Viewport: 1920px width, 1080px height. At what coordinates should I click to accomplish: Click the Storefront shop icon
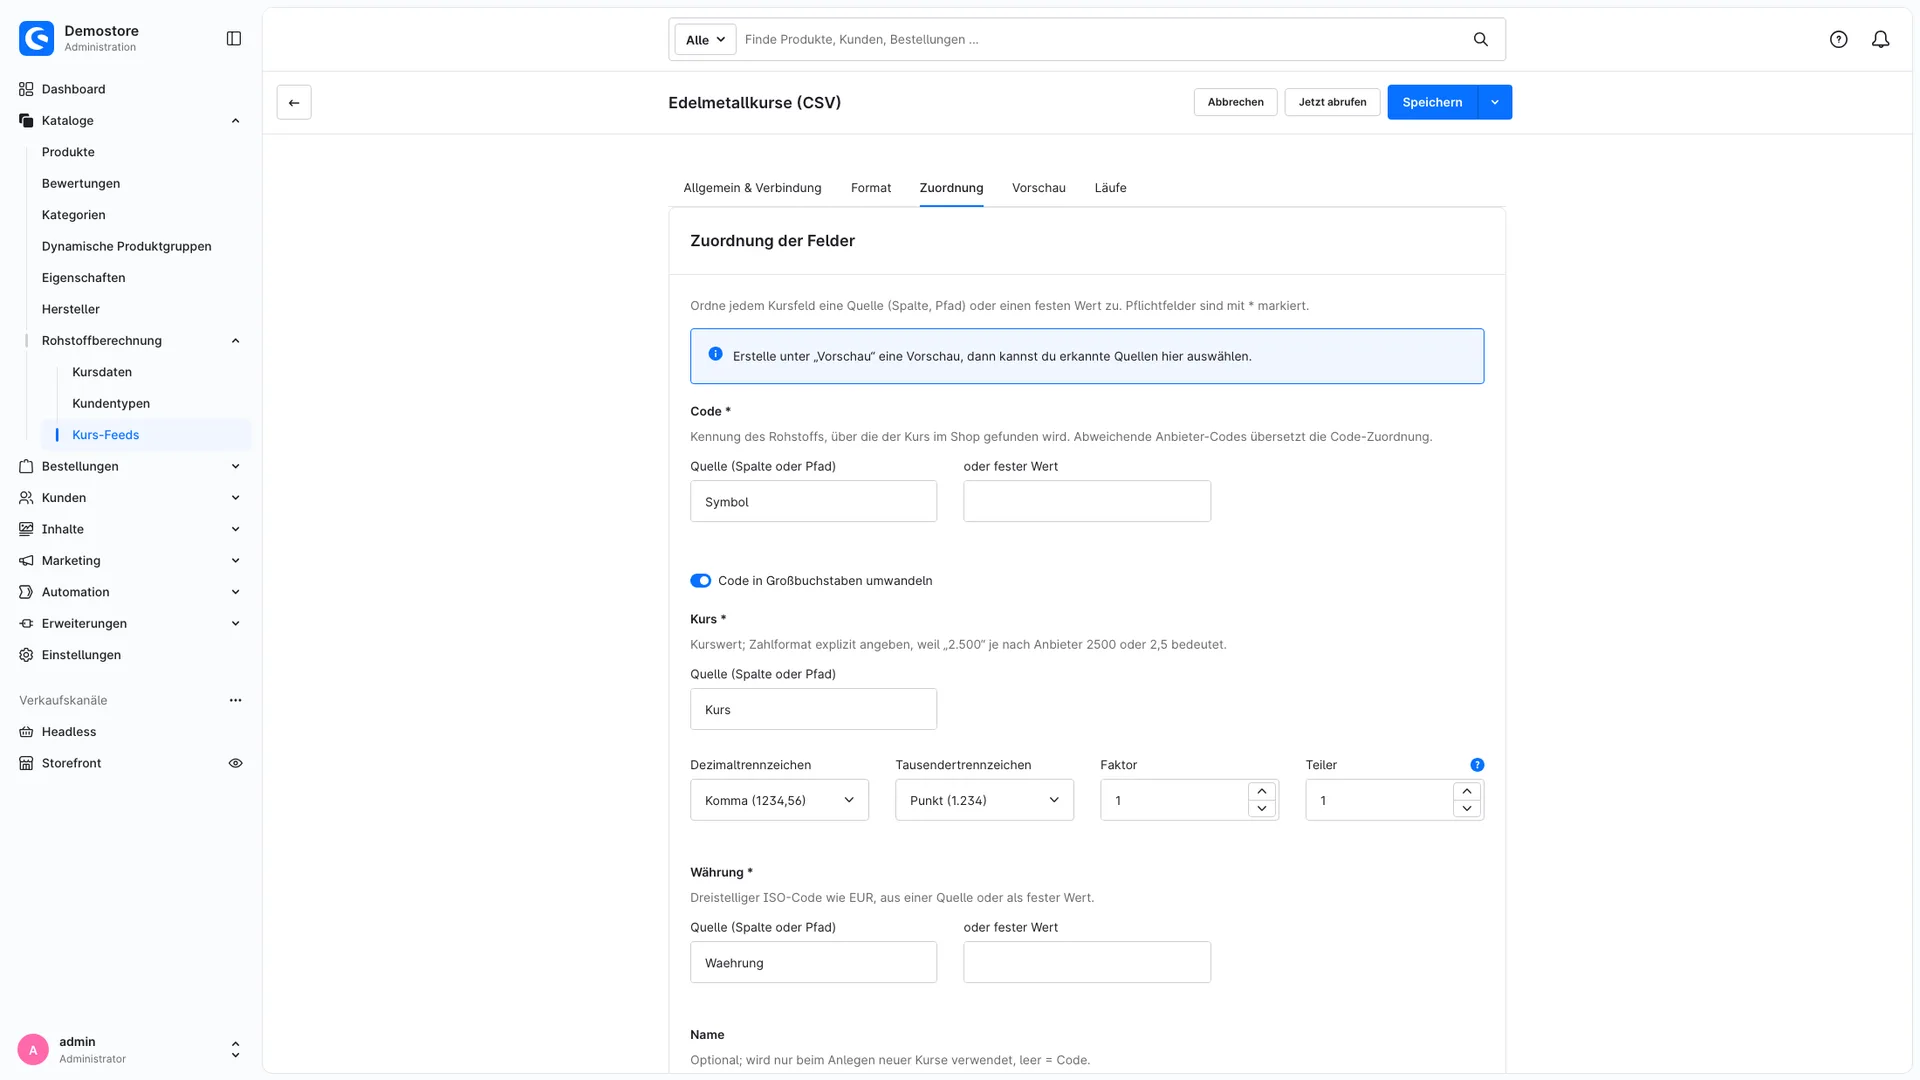[x=26, y=763]
